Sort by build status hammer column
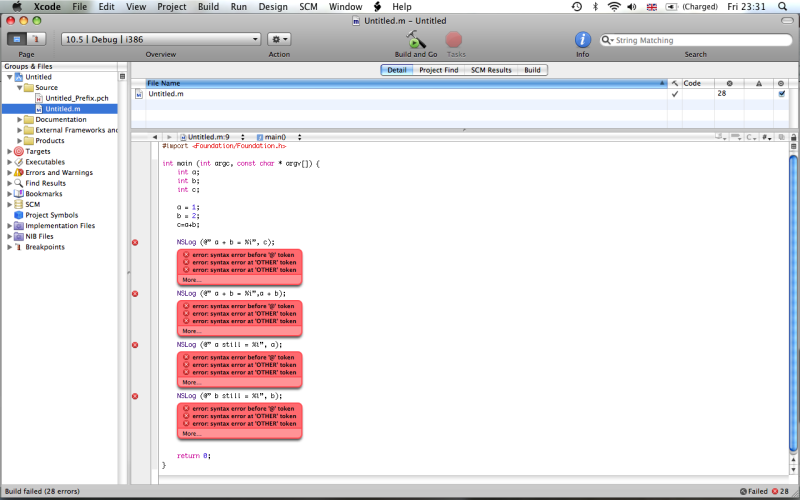This screenshot has height=500, width=800. [x=674, y=83]
